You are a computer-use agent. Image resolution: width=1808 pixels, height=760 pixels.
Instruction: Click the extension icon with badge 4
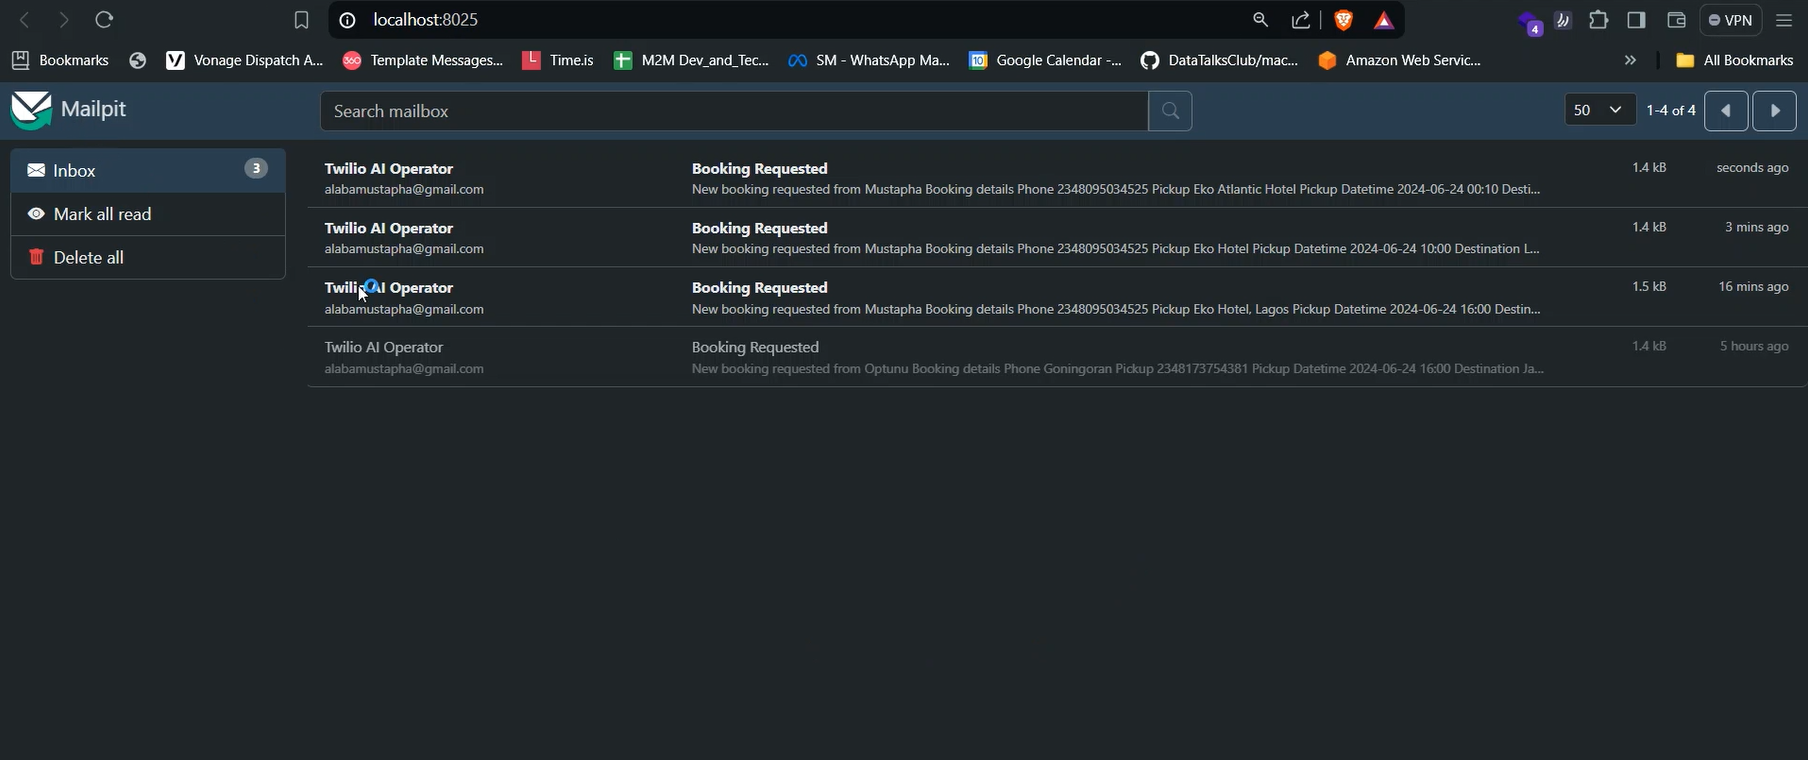click(1529, 22)
